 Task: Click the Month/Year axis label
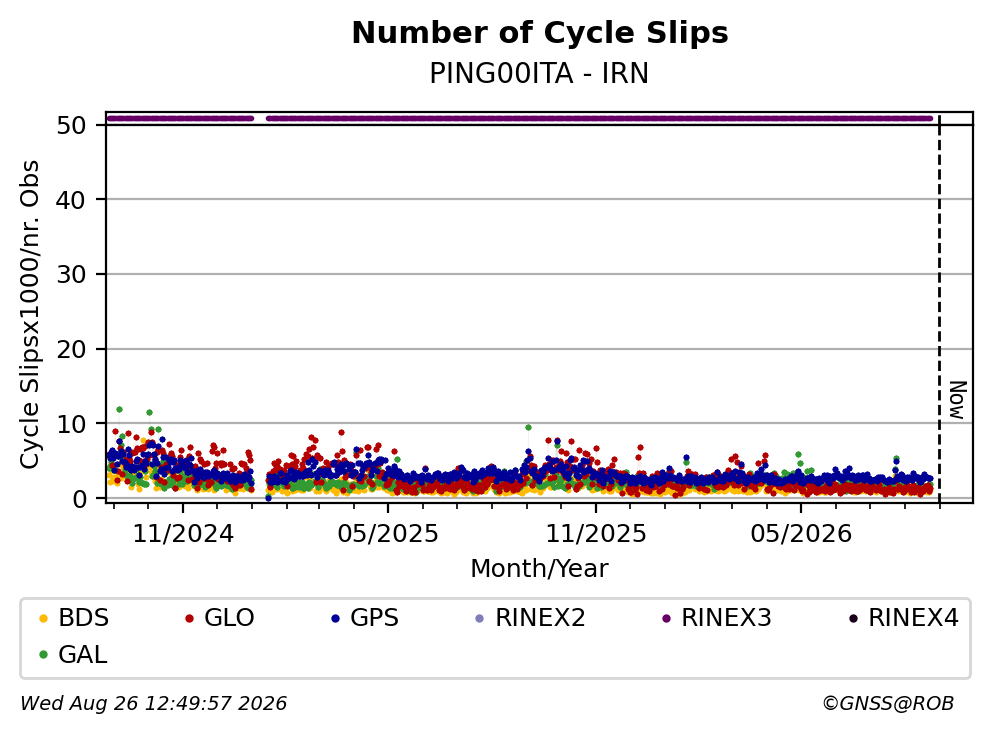540,569
